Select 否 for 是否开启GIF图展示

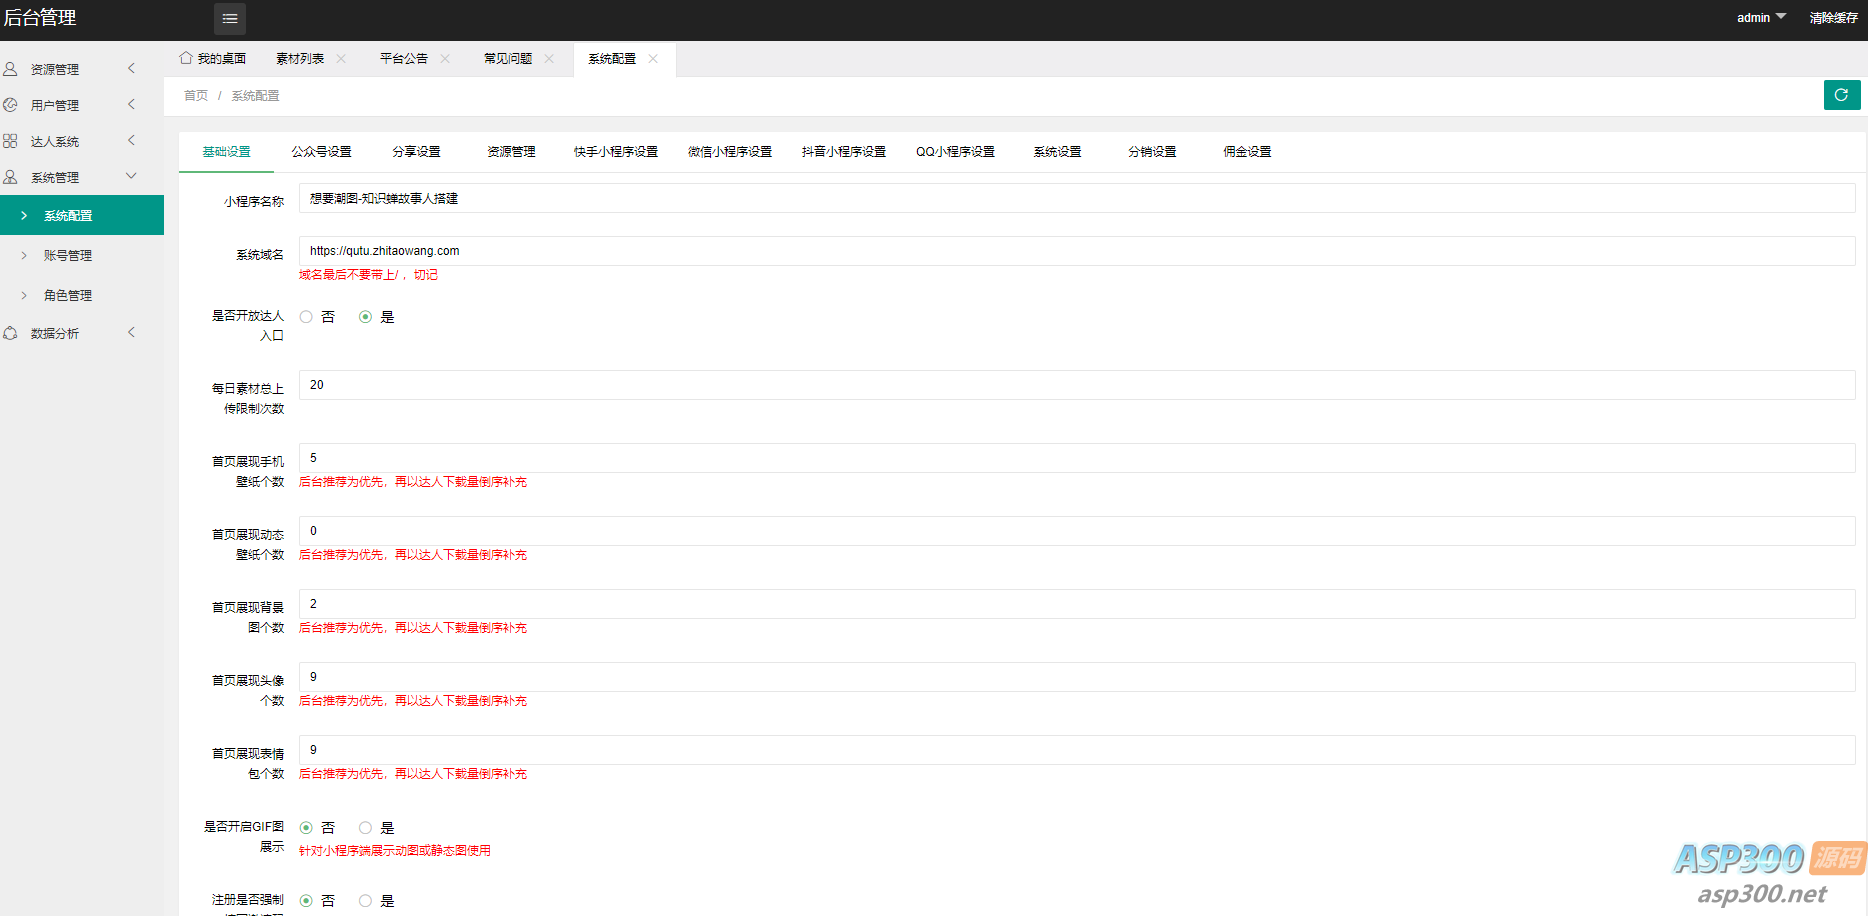[306, 828]
